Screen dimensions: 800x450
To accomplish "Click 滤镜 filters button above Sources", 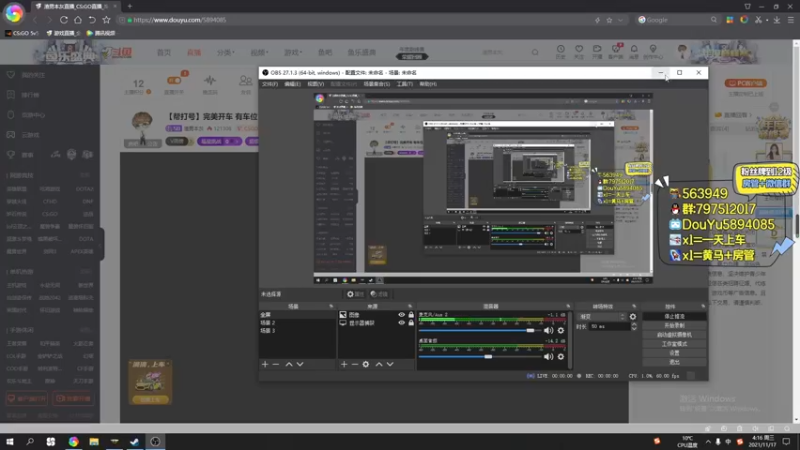I will click(x=379, y=294).
